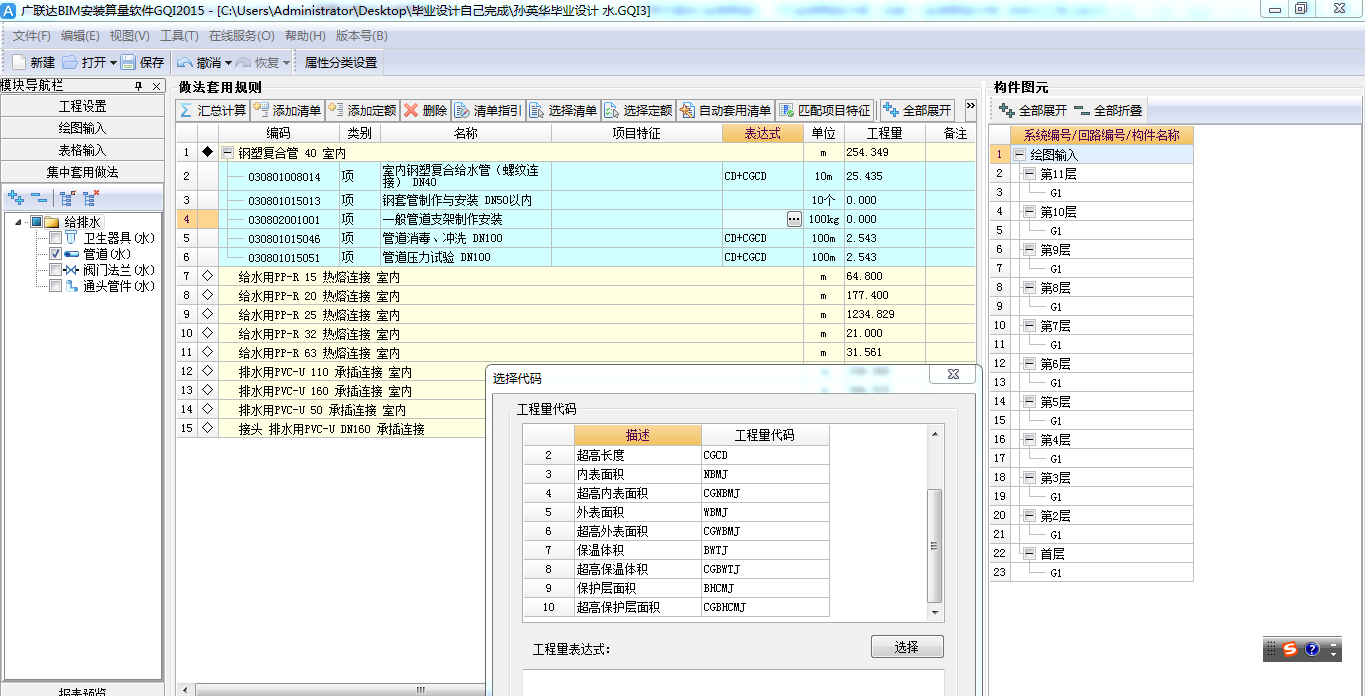Collapse the 首层 node

pos(1029,554)
